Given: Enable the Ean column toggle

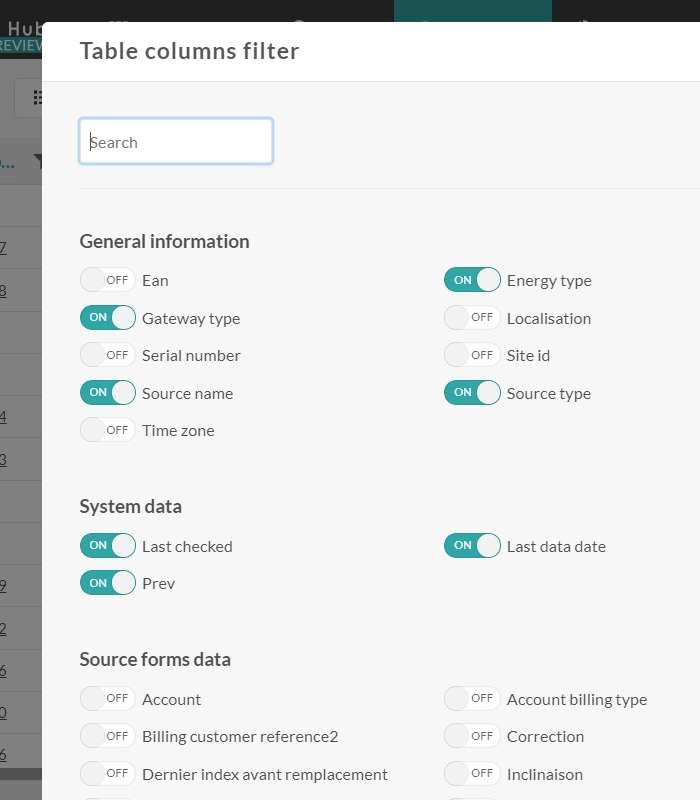Looking at the screenshot, I should (108, 280).
